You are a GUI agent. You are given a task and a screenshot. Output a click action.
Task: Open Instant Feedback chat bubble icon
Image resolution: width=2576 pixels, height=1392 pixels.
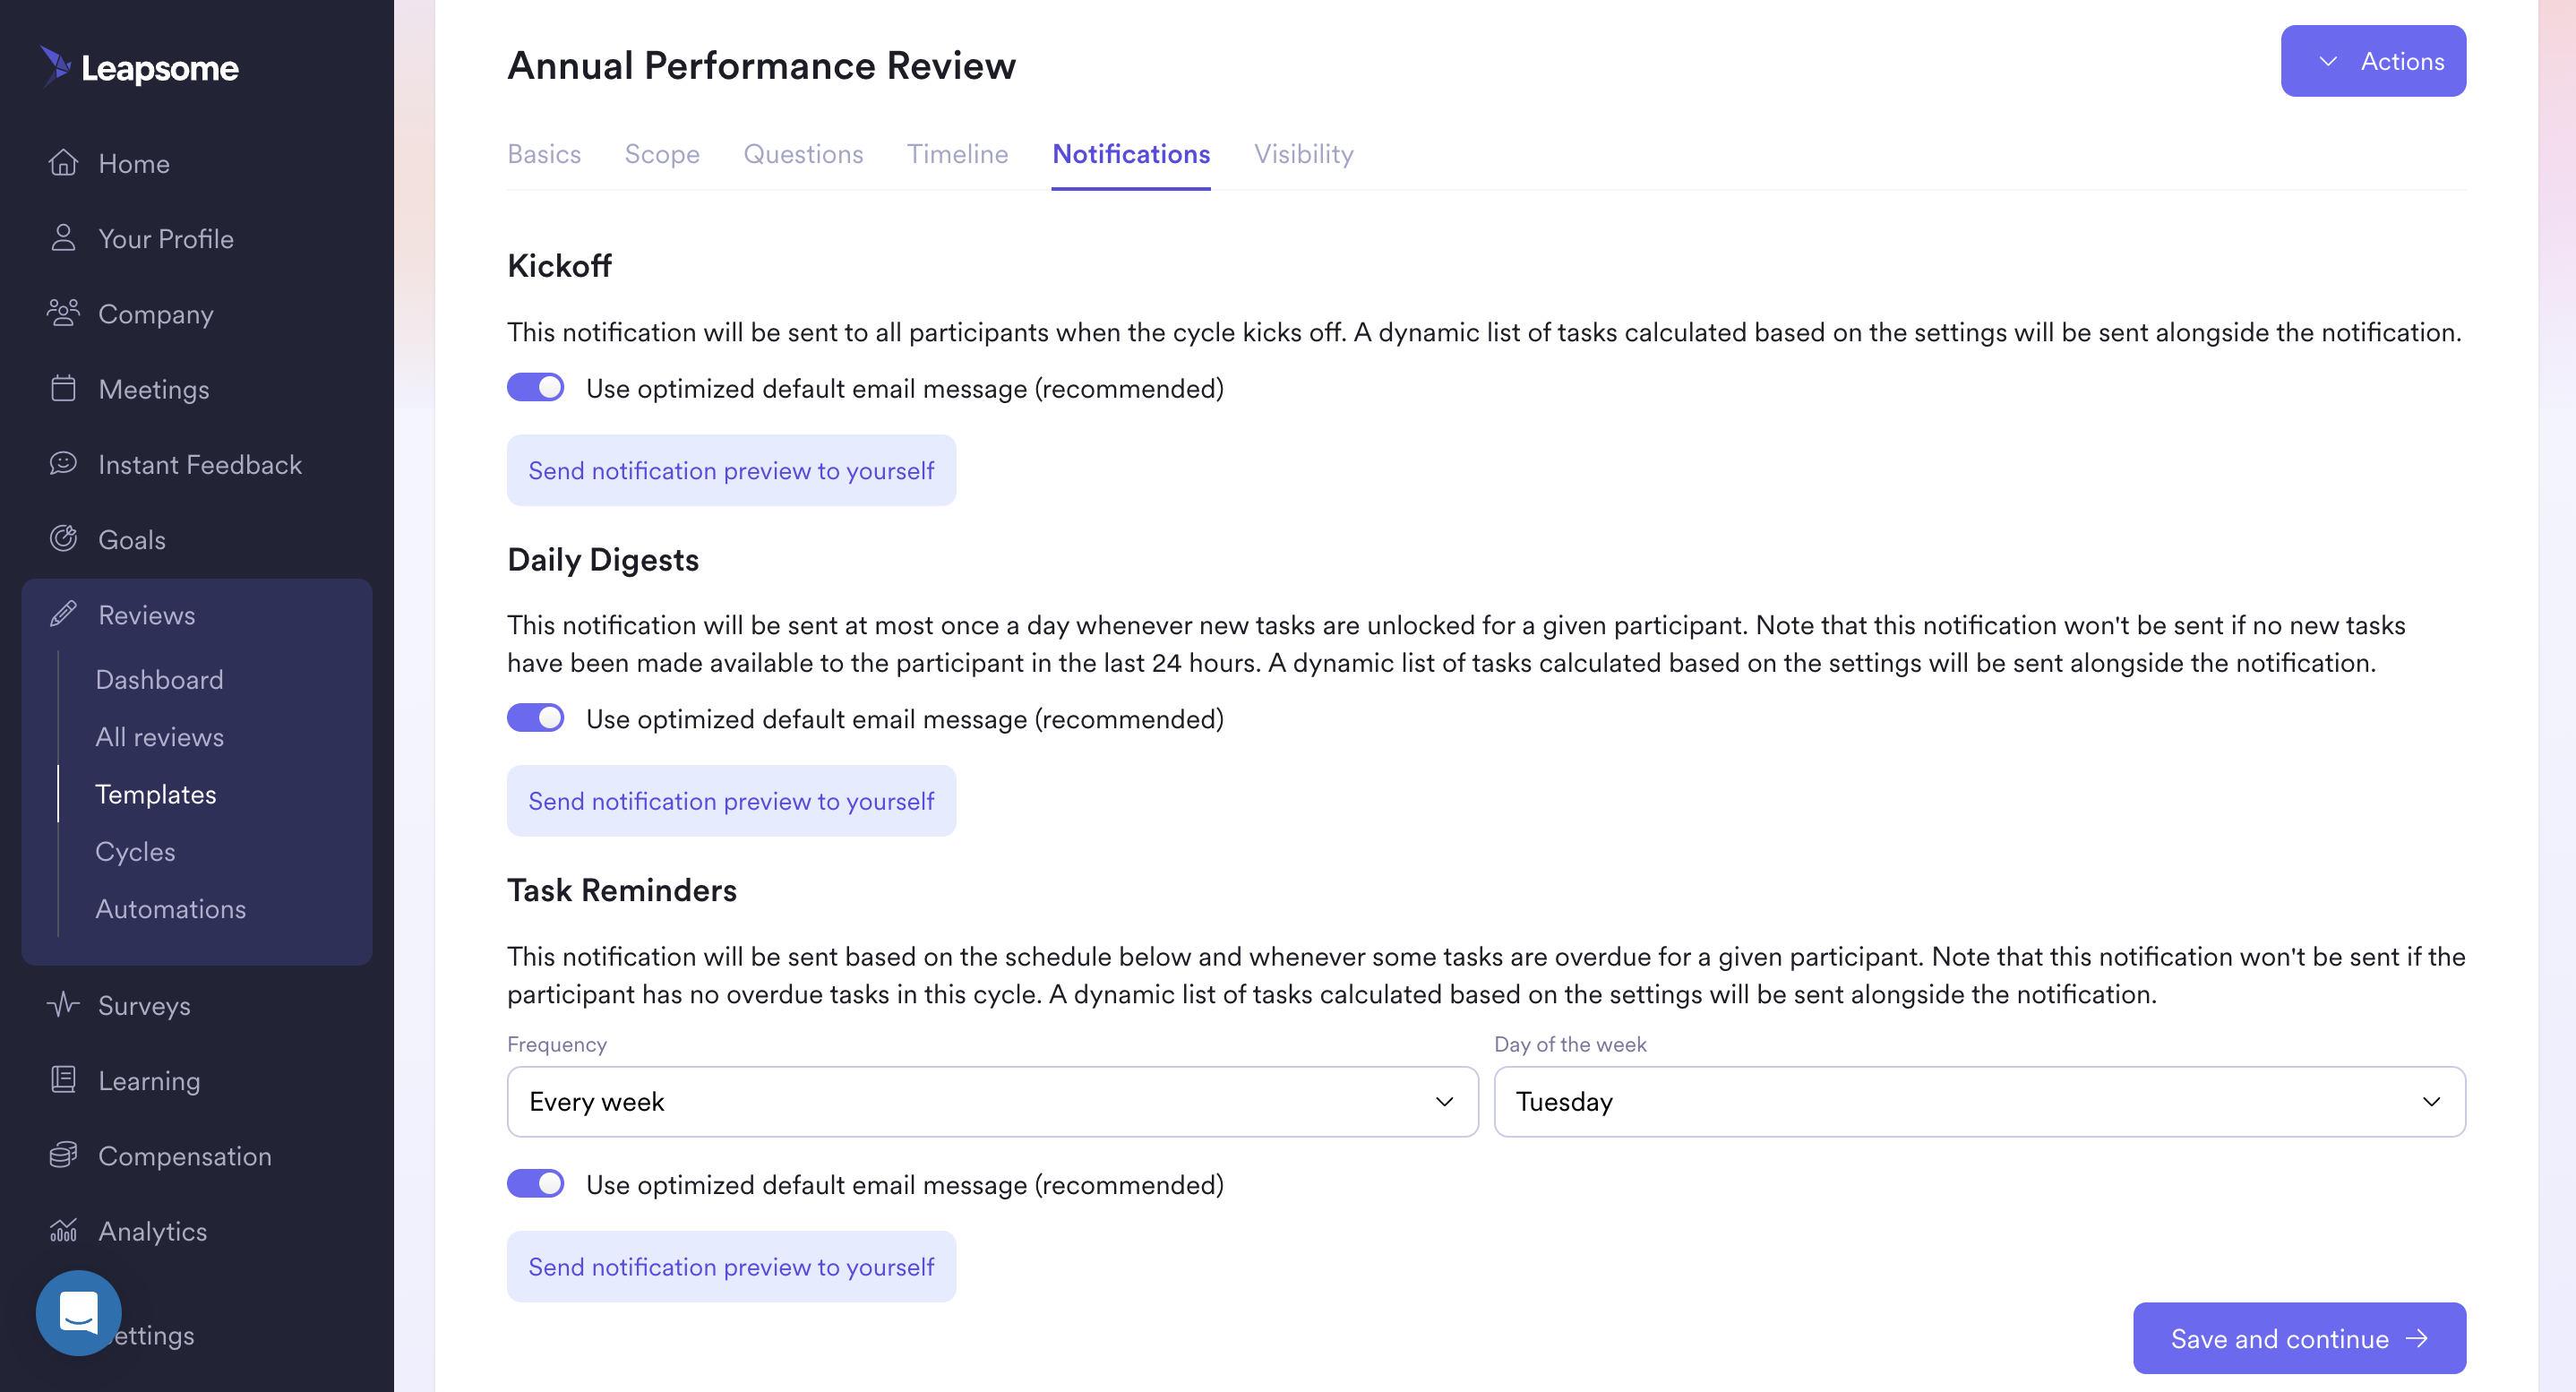[x=63, y=463]
